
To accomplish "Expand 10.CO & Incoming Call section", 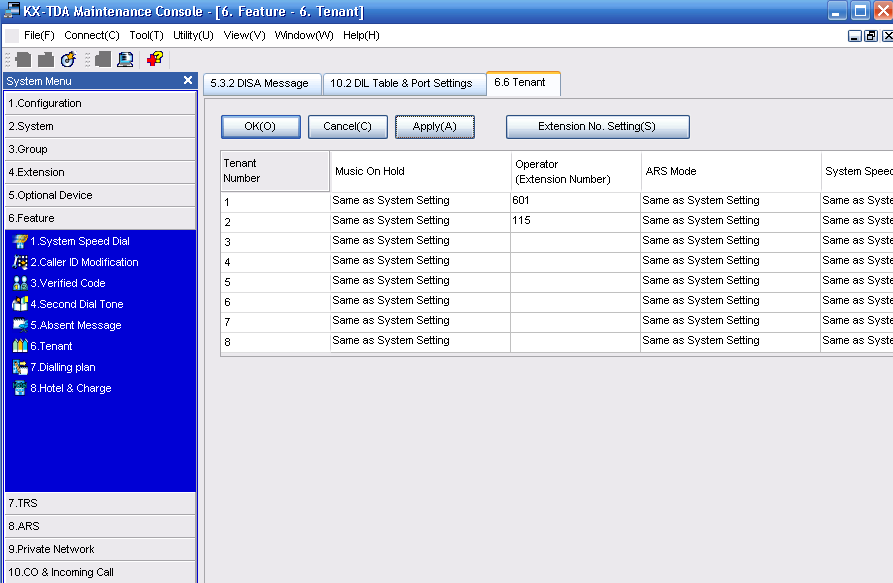I will [x=100, y=572].
